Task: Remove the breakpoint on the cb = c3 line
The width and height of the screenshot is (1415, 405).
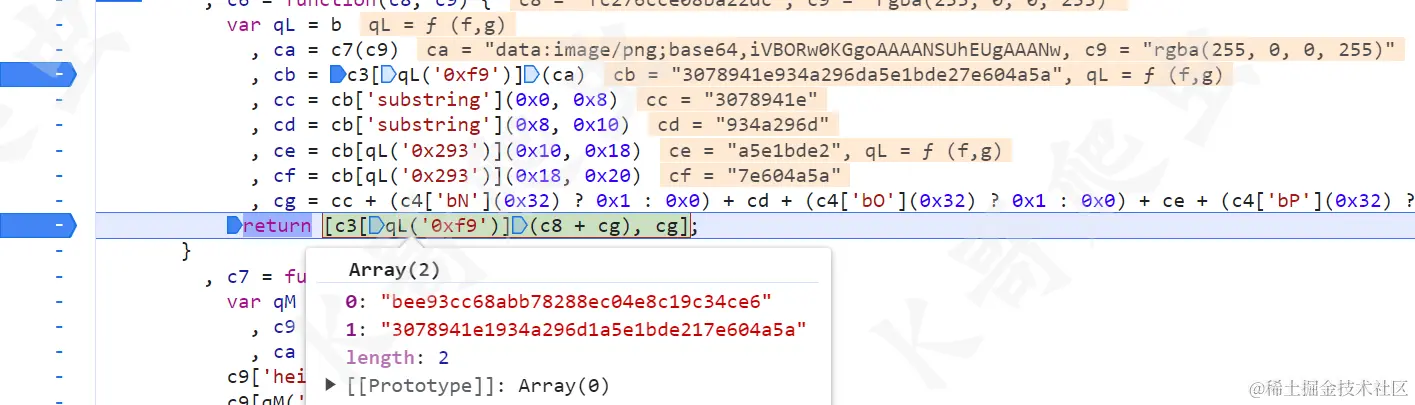Action: point(38,74)
